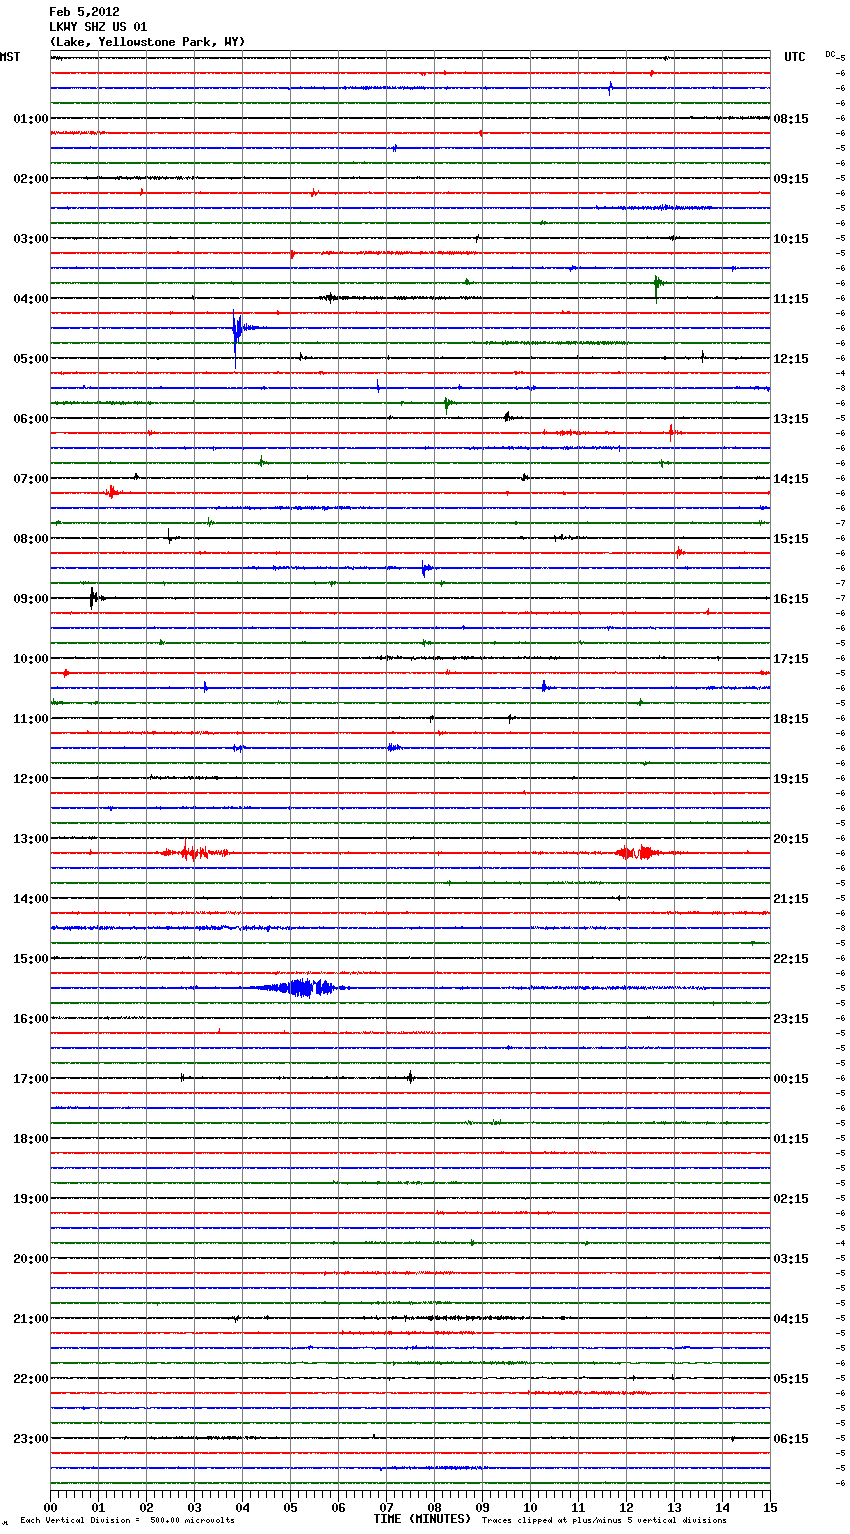Click the 08:15 UTC time label
Viewport: 850px width, 1534px height.
(x=791, y=119)
